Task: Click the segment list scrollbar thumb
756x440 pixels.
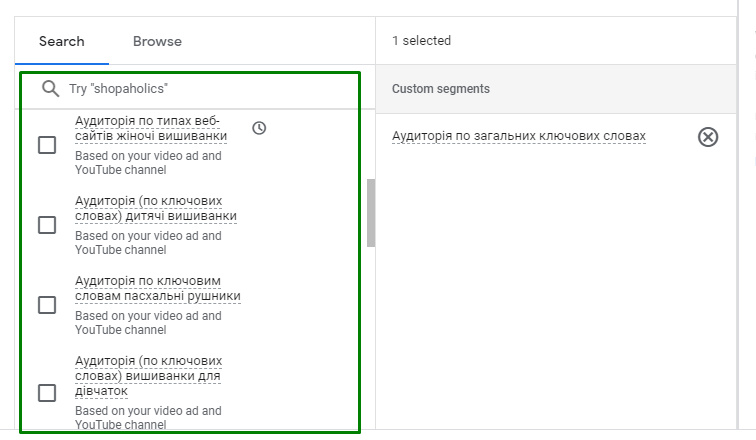Action: coord(371,212)
